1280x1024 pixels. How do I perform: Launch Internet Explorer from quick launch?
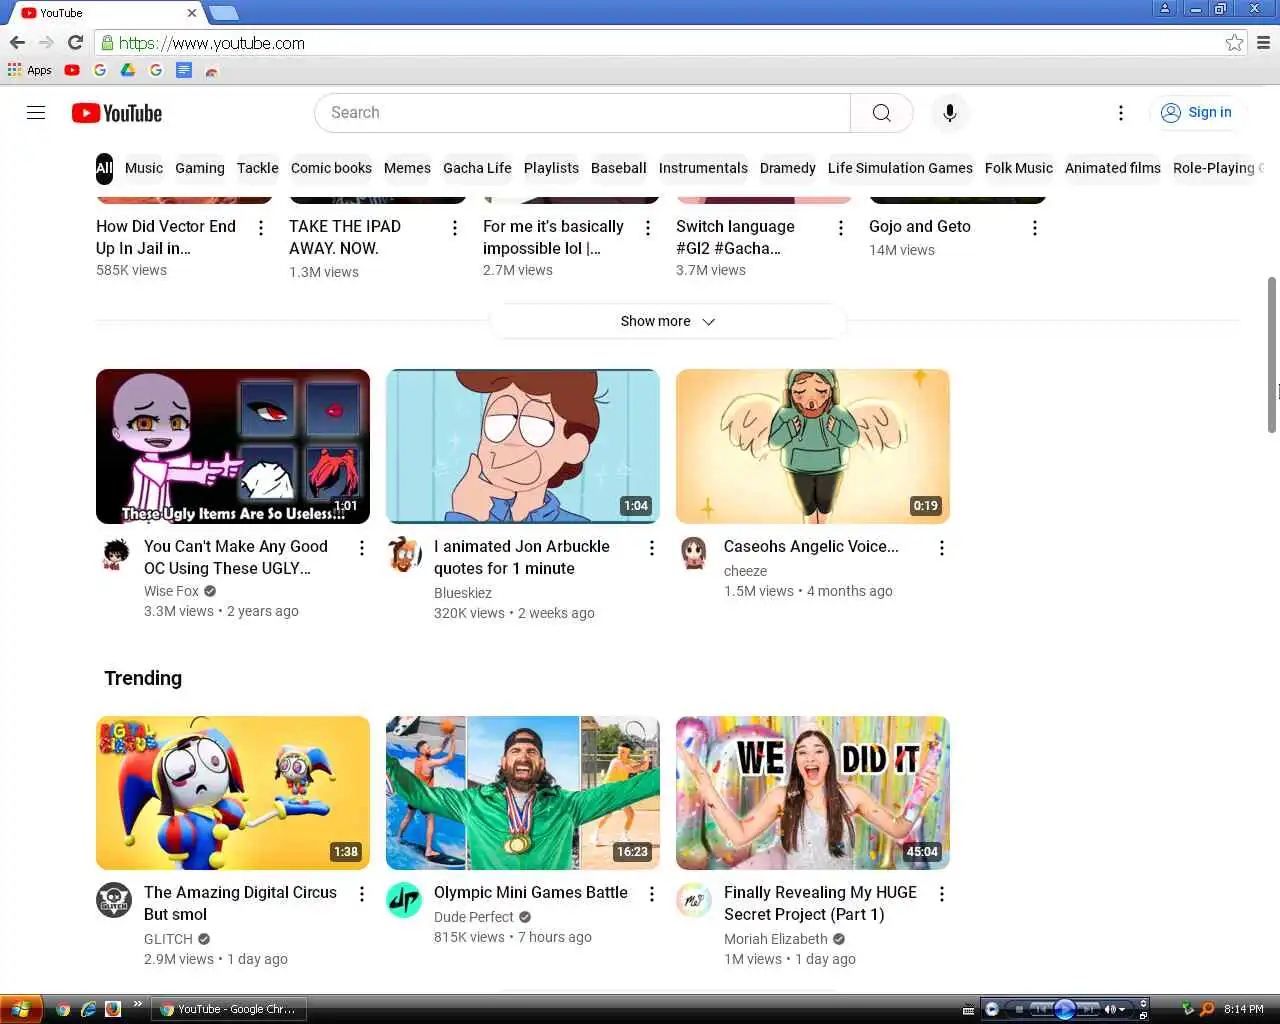pos(88,1009)
